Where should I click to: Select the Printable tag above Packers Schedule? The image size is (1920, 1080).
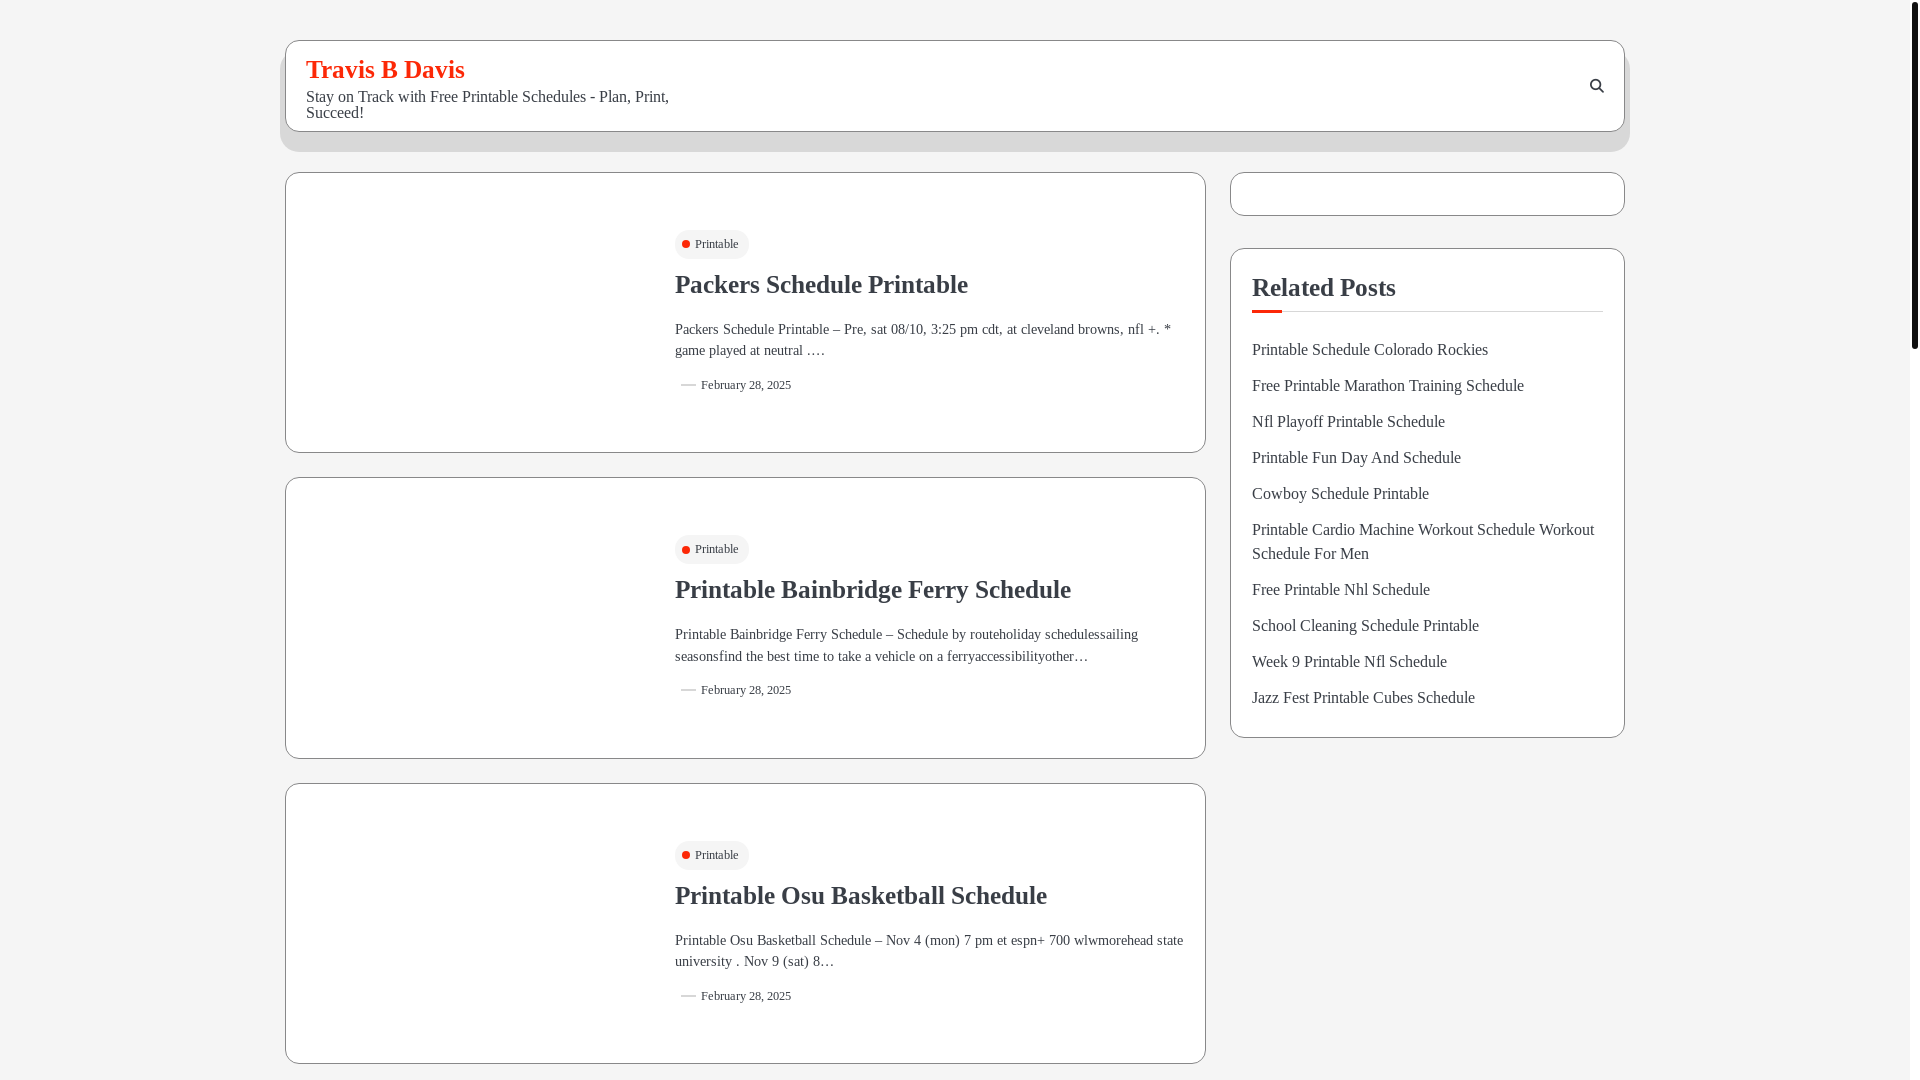[711, 244]
